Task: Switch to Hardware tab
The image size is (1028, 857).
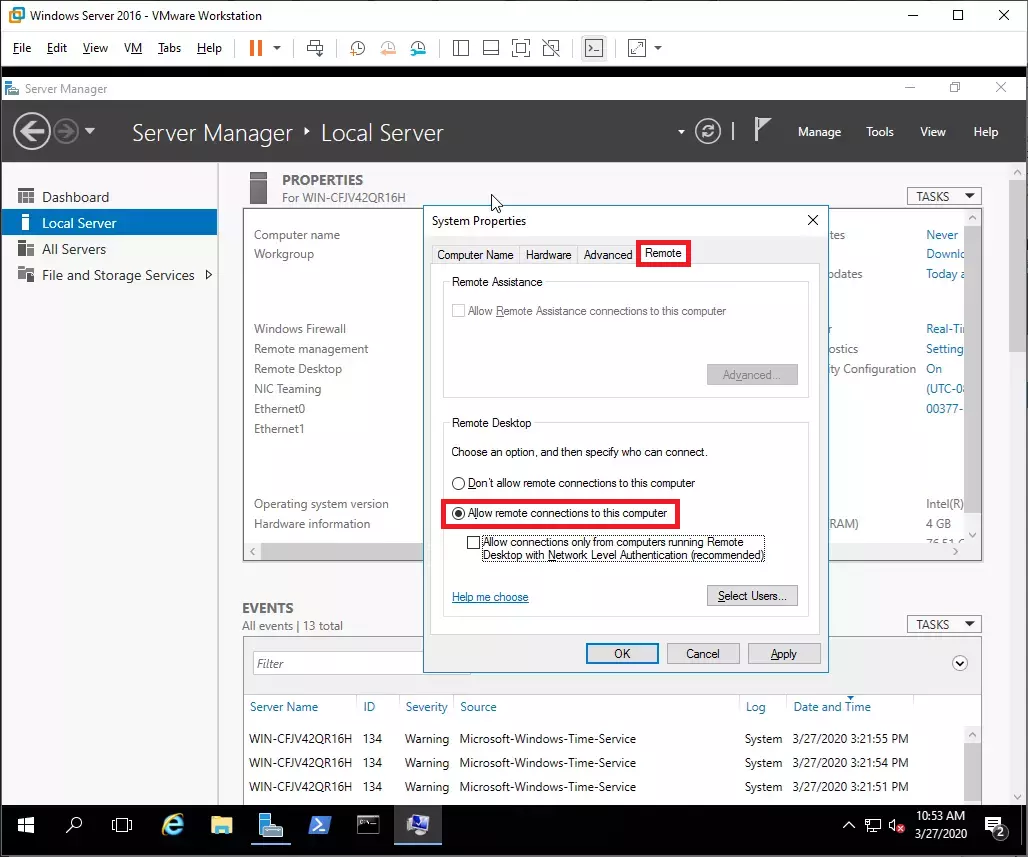Action: point(548,254)
